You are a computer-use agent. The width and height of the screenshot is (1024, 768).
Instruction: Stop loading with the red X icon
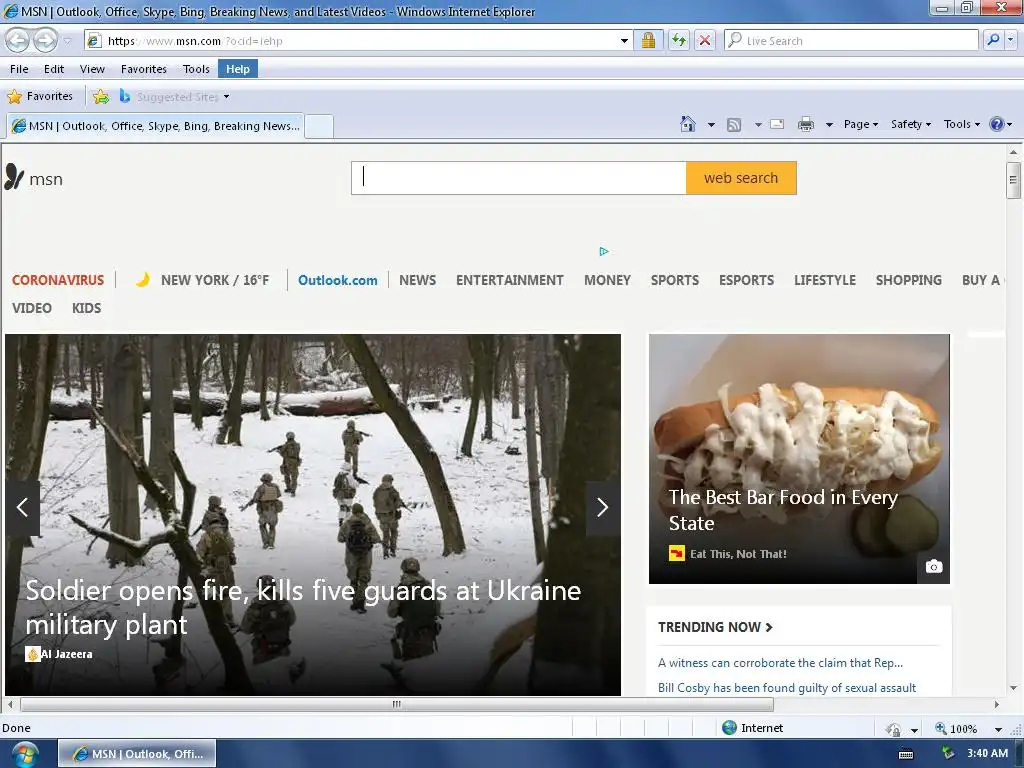tap(705, 40)
